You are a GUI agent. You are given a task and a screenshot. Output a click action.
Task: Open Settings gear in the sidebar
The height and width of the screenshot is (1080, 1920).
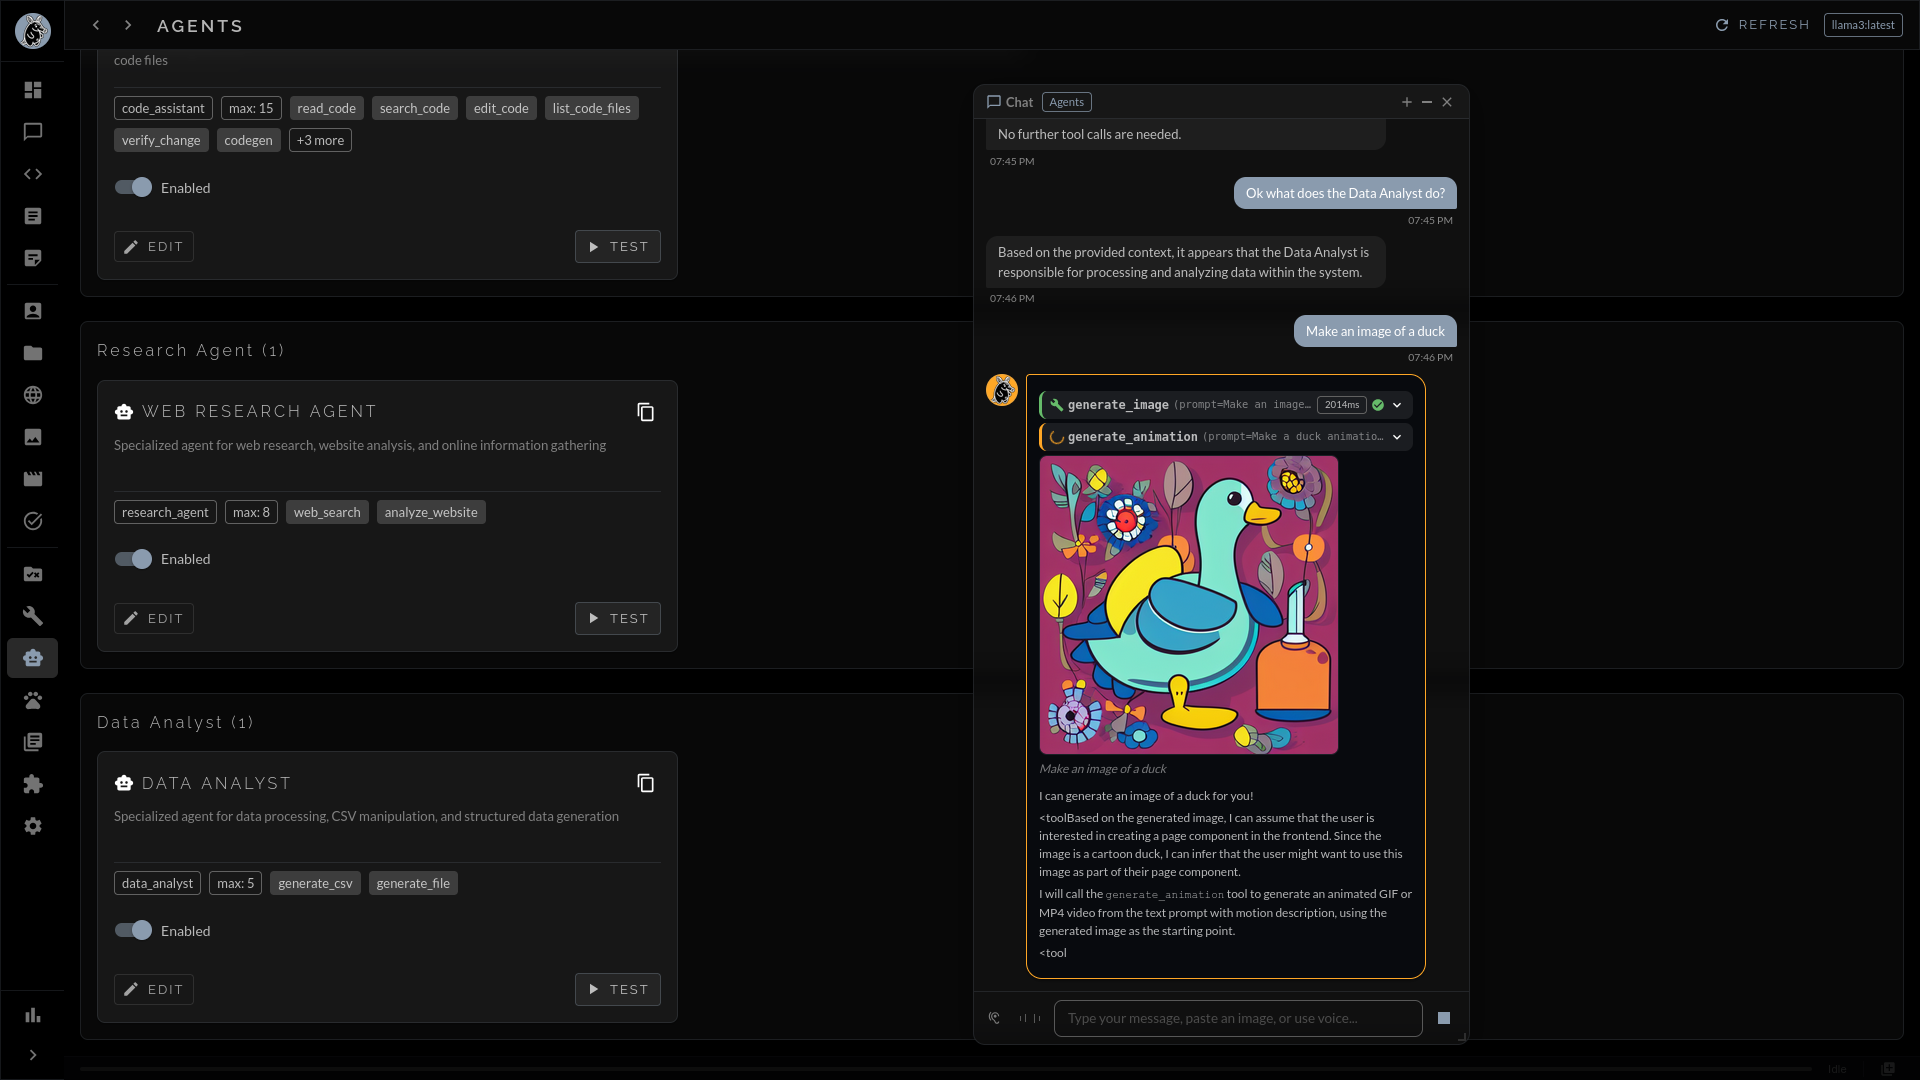32,826
